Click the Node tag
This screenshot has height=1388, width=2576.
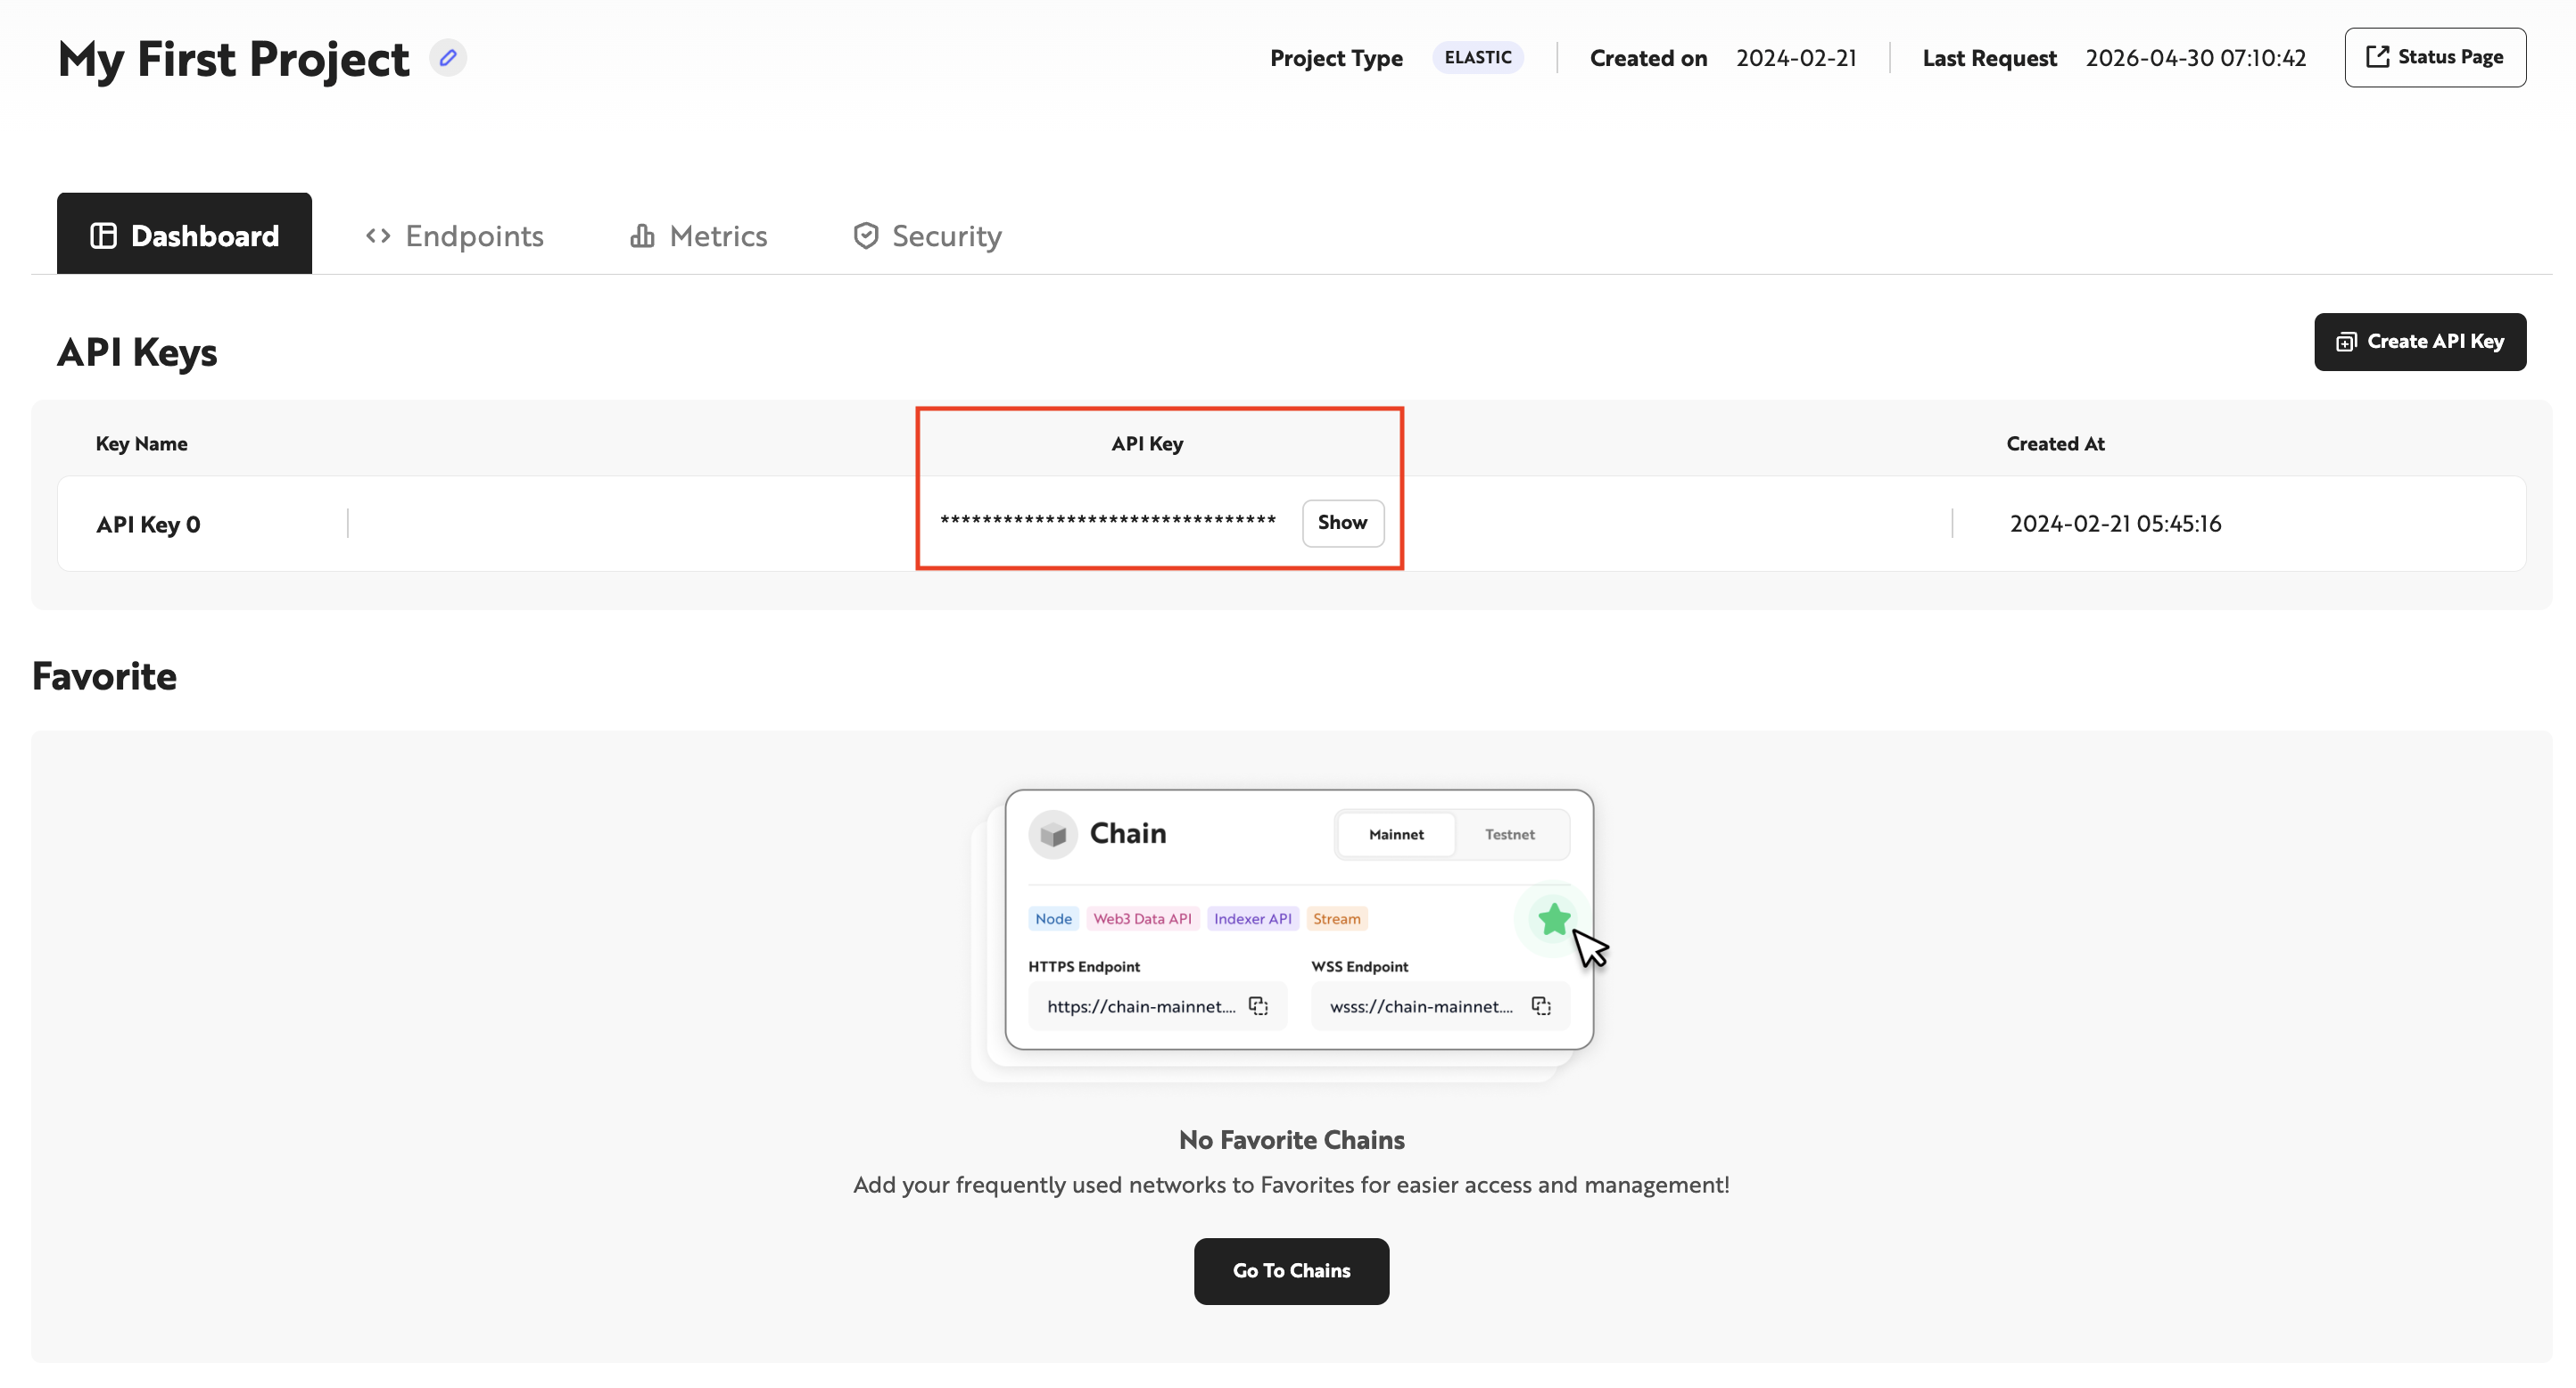pyautogui.click(x=1053, y=918)
